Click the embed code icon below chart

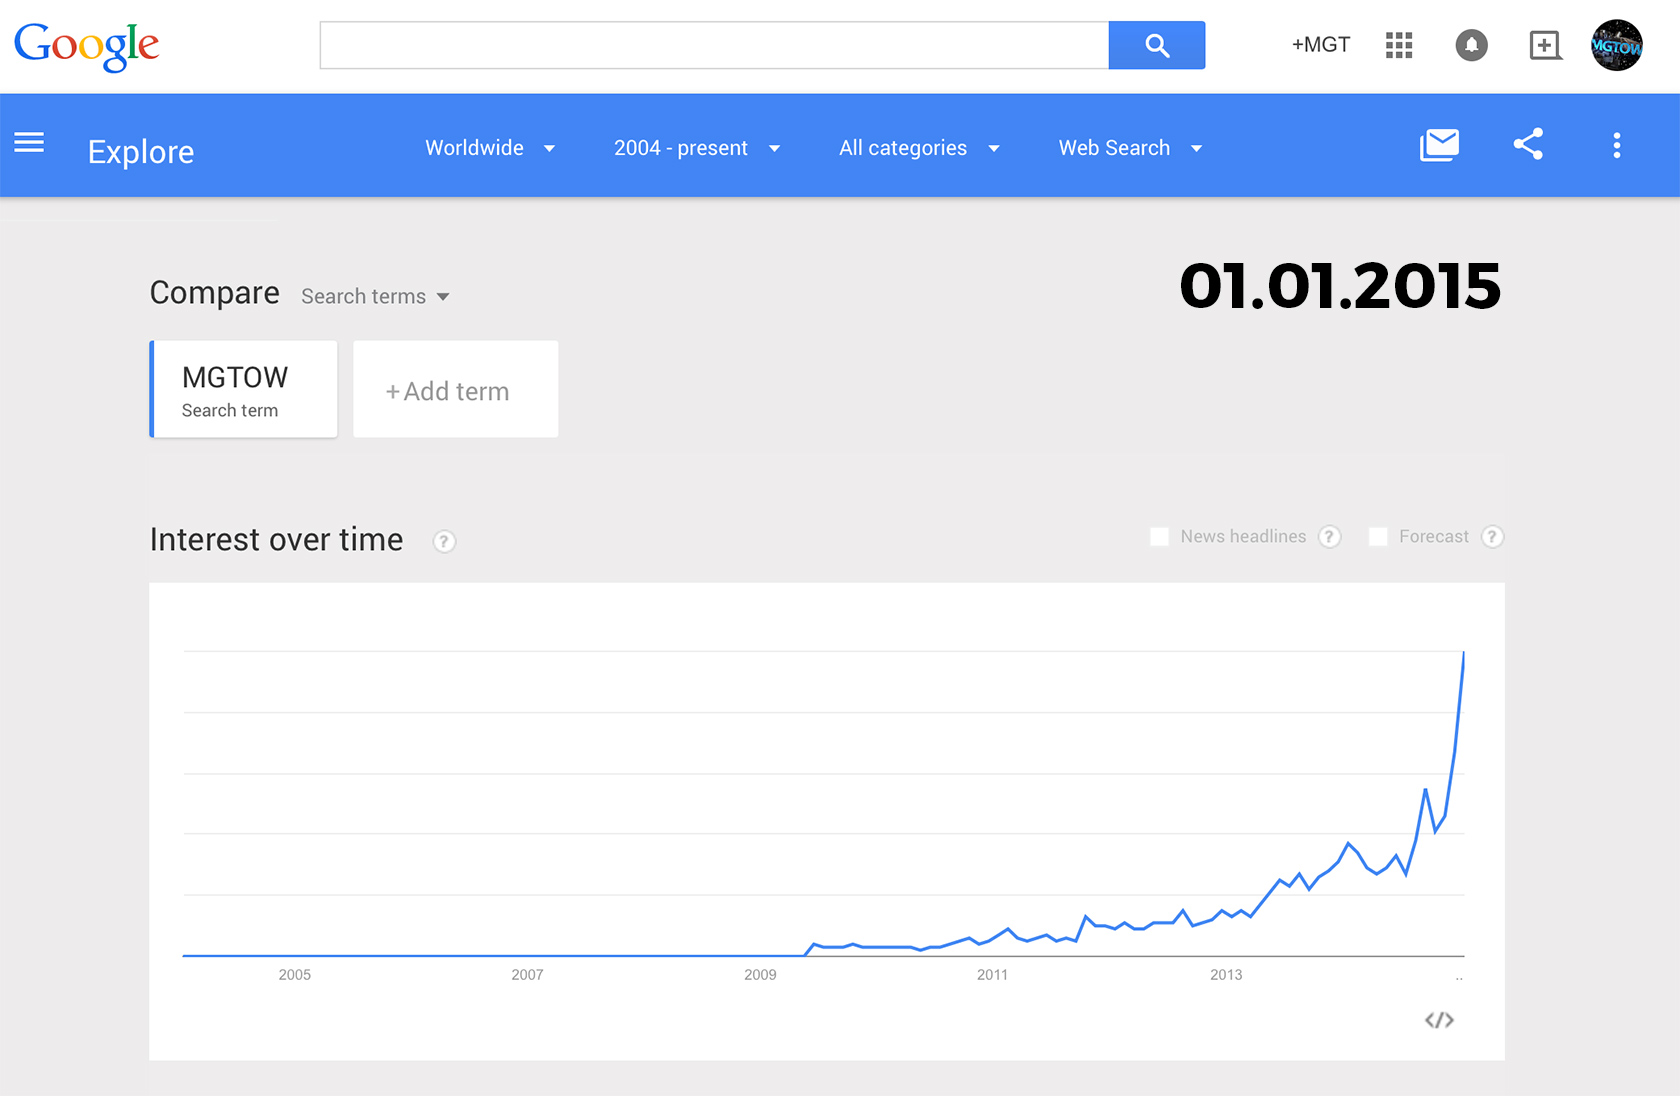coord(1439,1020)
